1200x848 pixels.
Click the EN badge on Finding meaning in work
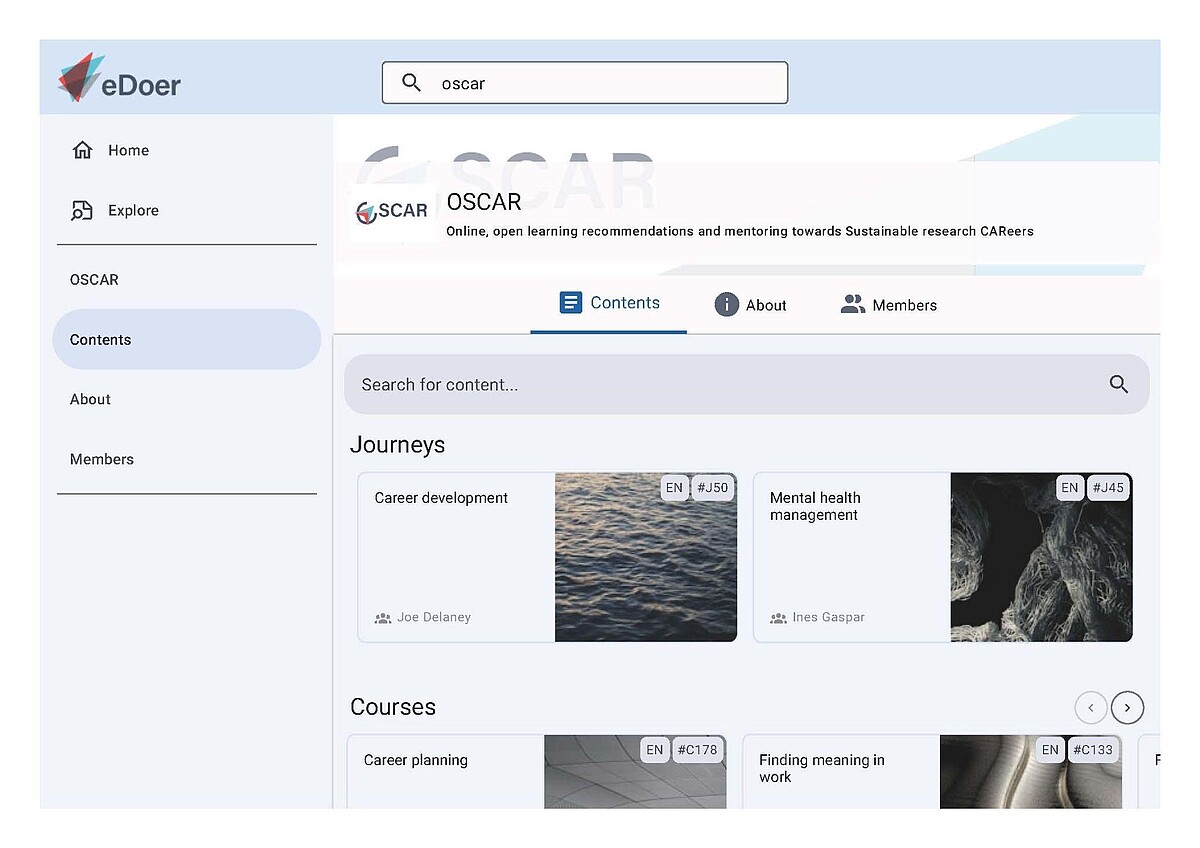1049,750
